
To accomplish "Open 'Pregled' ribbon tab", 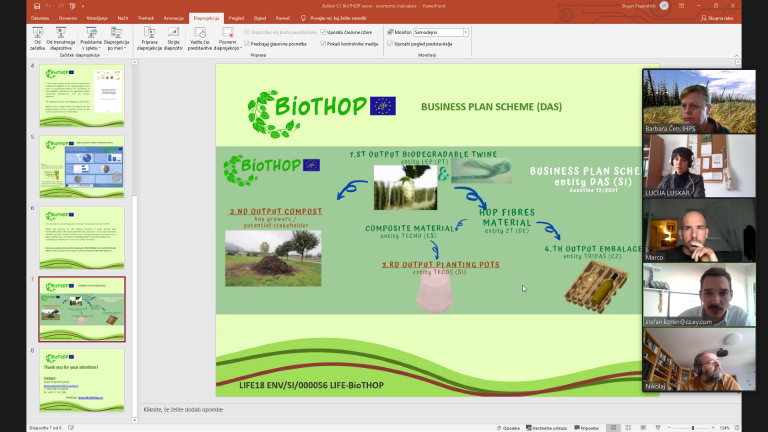I will point(236,18).
